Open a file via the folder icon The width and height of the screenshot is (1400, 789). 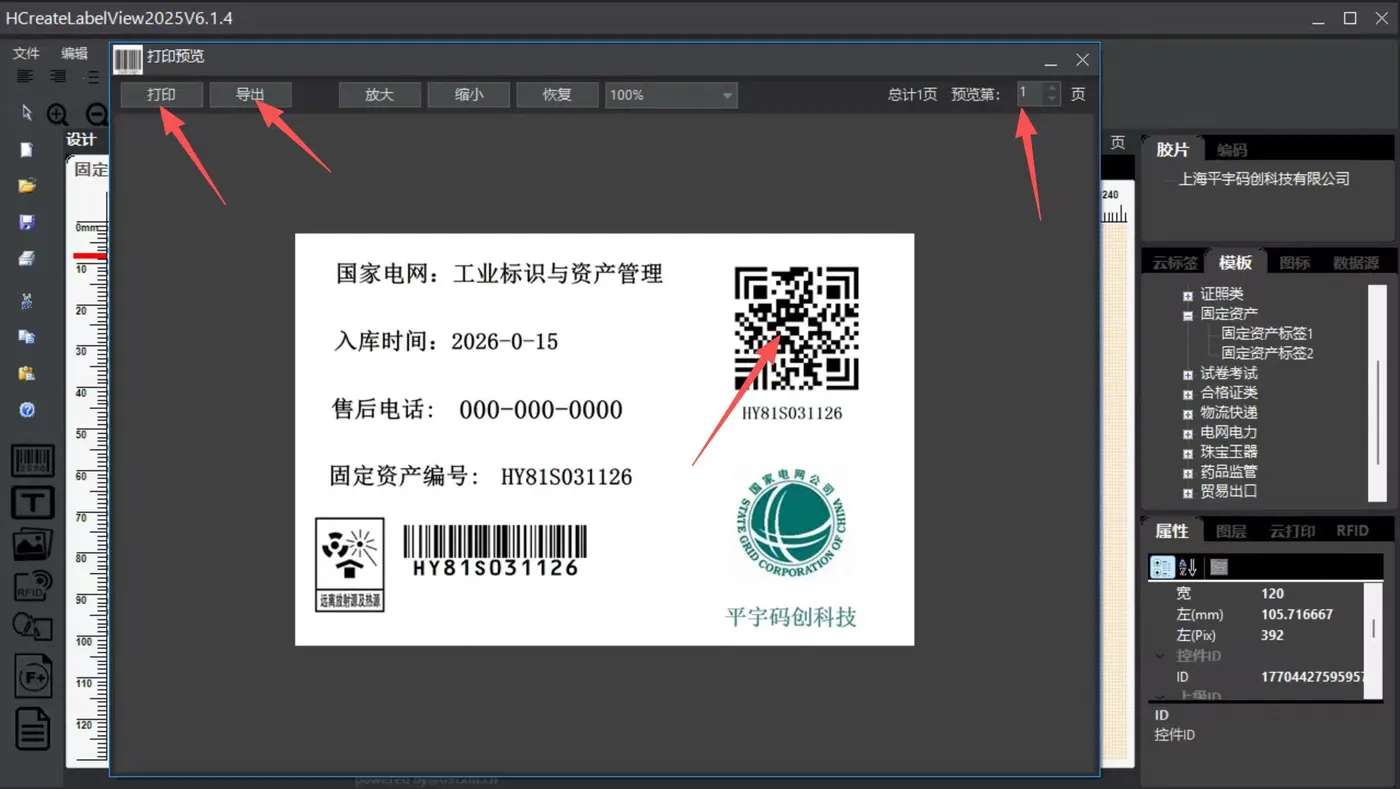click(27, 186)
